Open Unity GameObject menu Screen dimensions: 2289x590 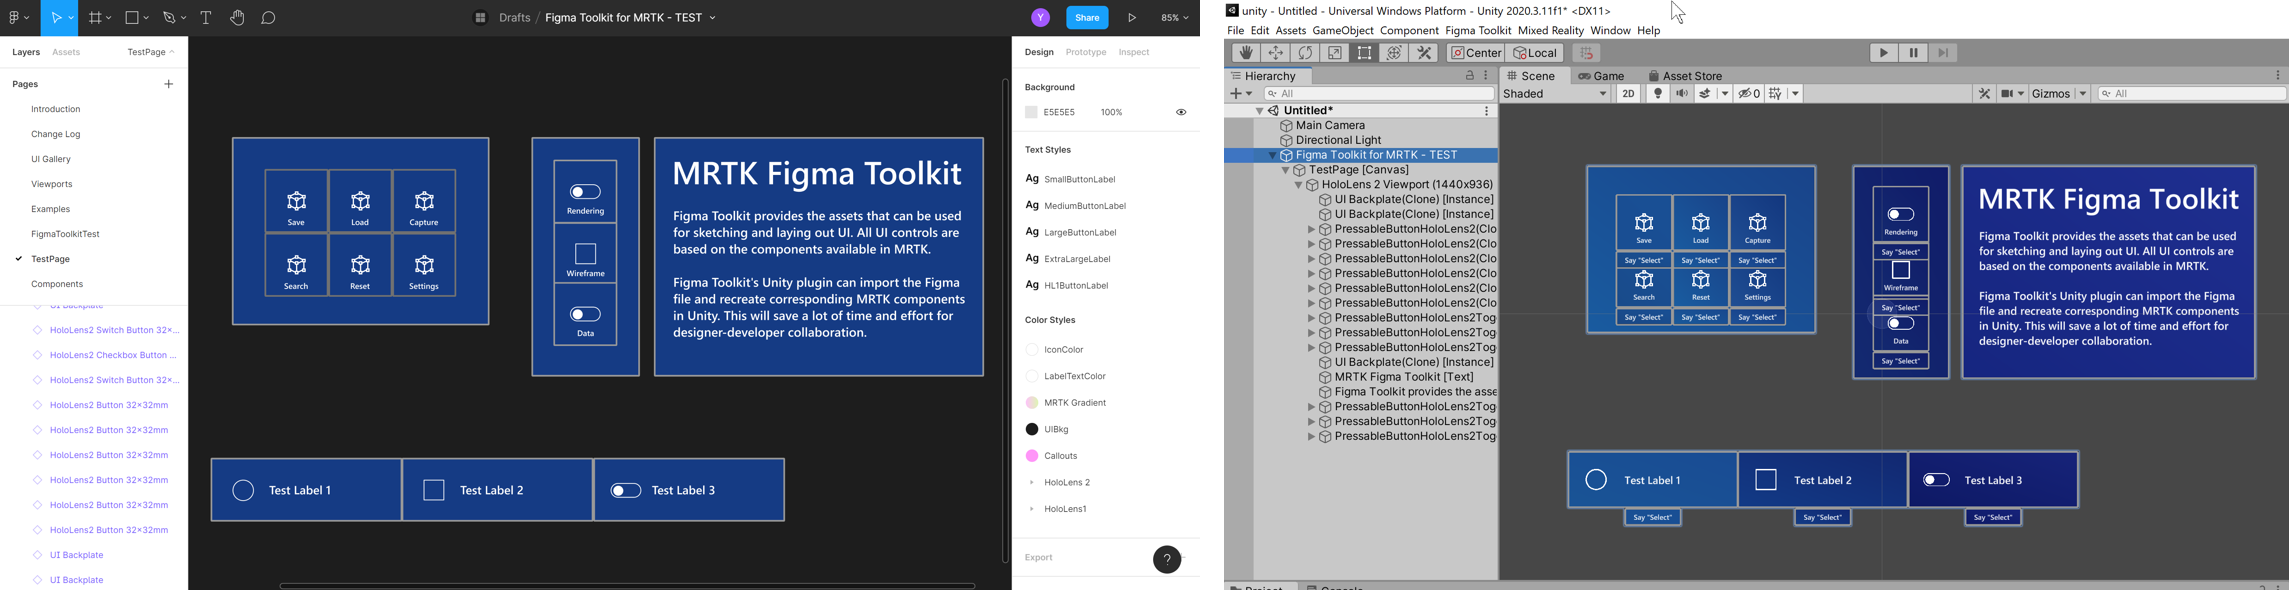coord(1343,31)
